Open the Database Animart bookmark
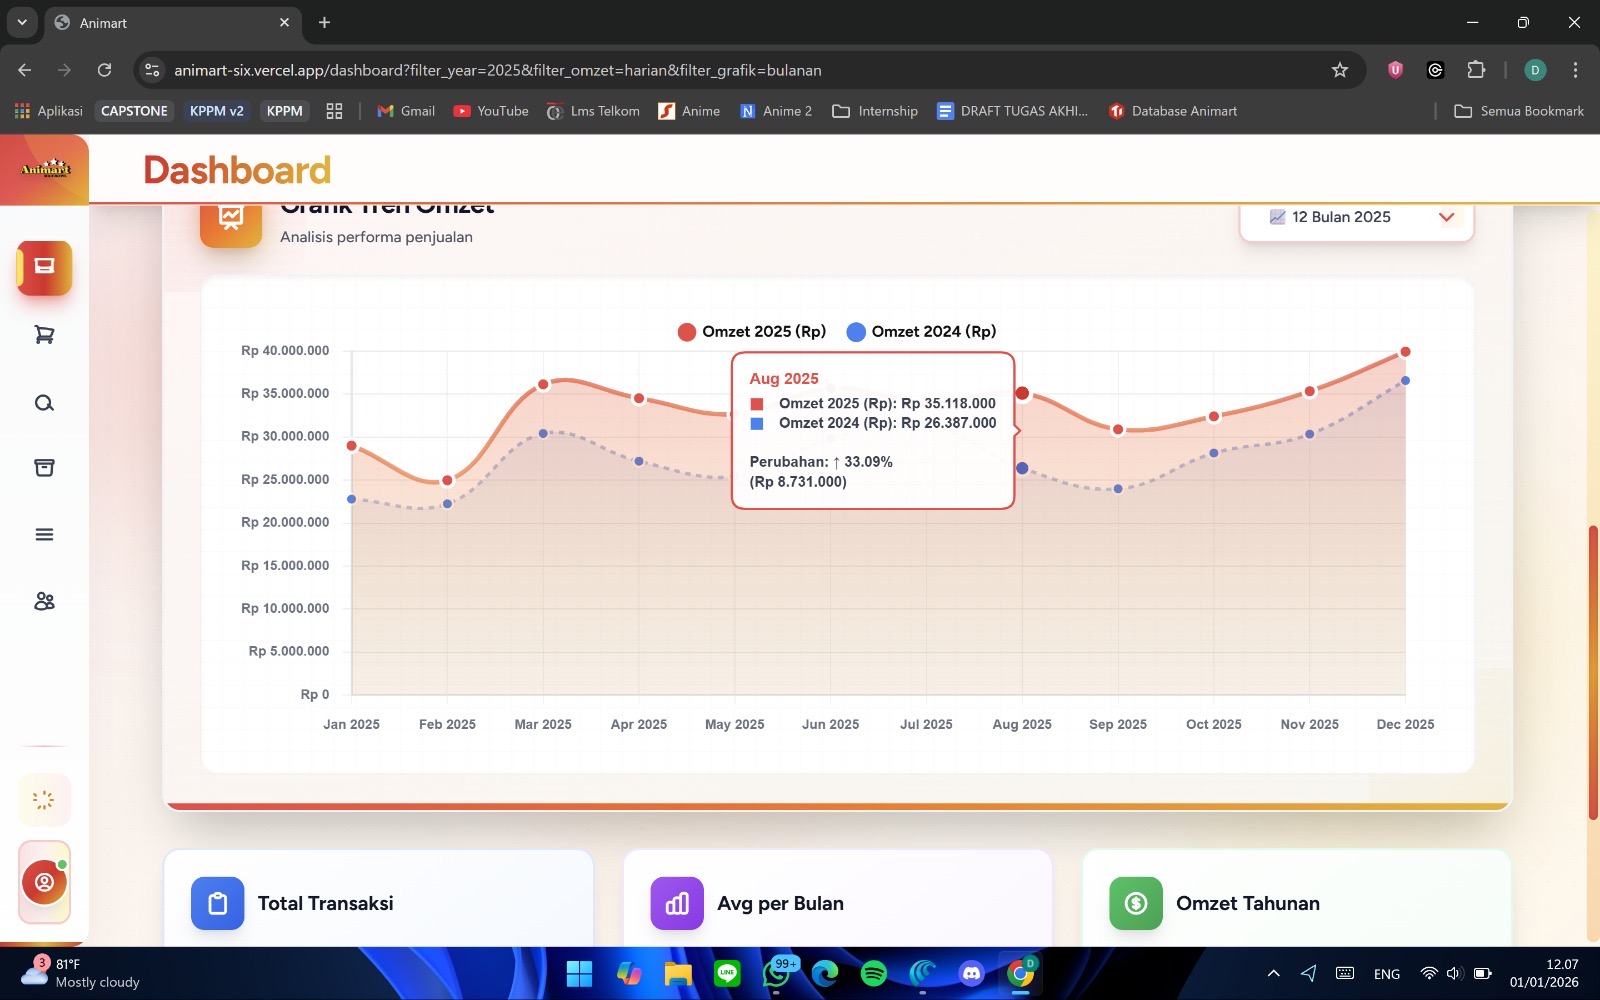The width and height of the screenshot is (1600, 1000). coord(1173,111)
